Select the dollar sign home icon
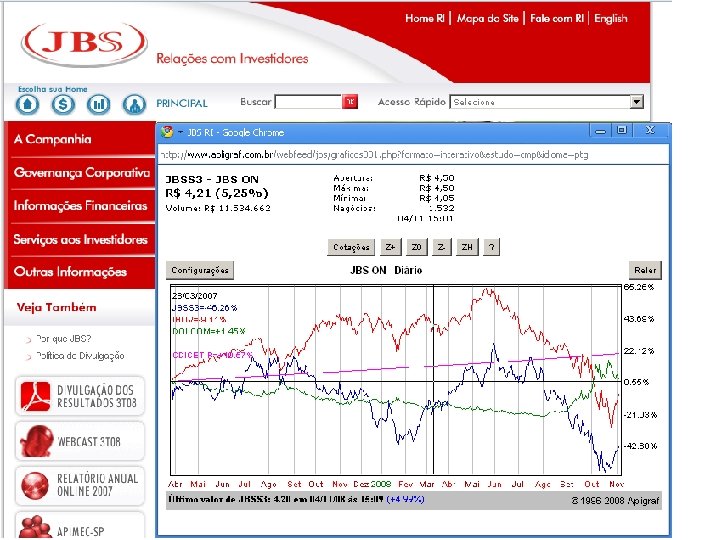 tap(63, 105)
